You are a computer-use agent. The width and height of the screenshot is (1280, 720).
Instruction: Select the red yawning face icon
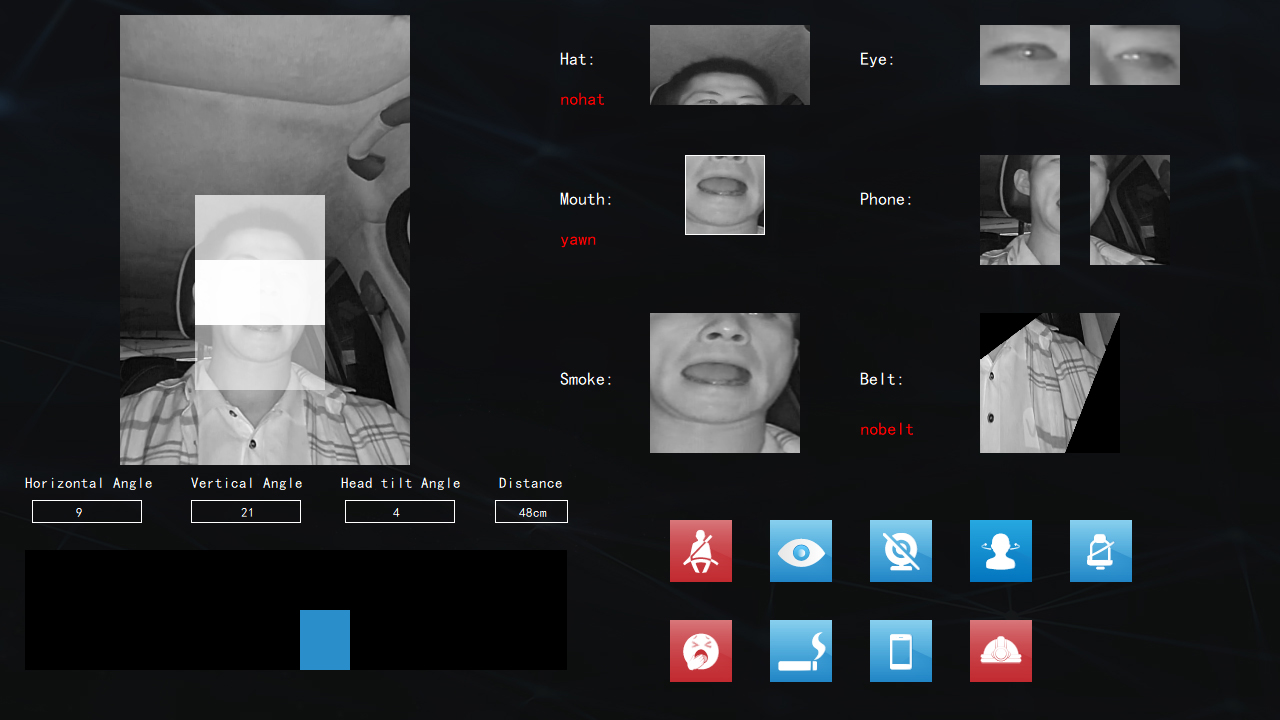[x=700, y=651]
